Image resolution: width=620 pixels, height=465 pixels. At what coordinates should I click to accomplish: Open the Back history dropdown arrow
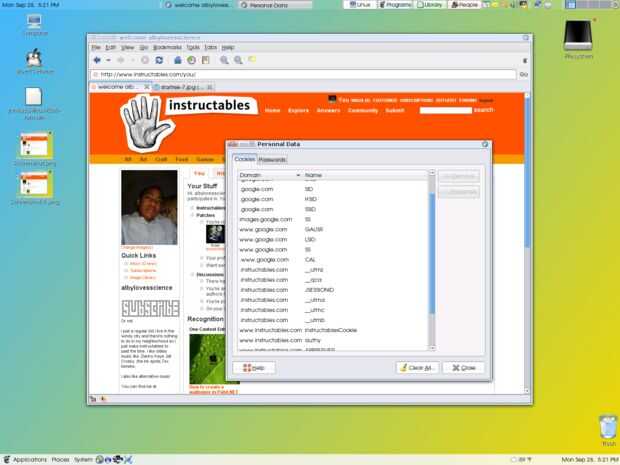[108, 60]
